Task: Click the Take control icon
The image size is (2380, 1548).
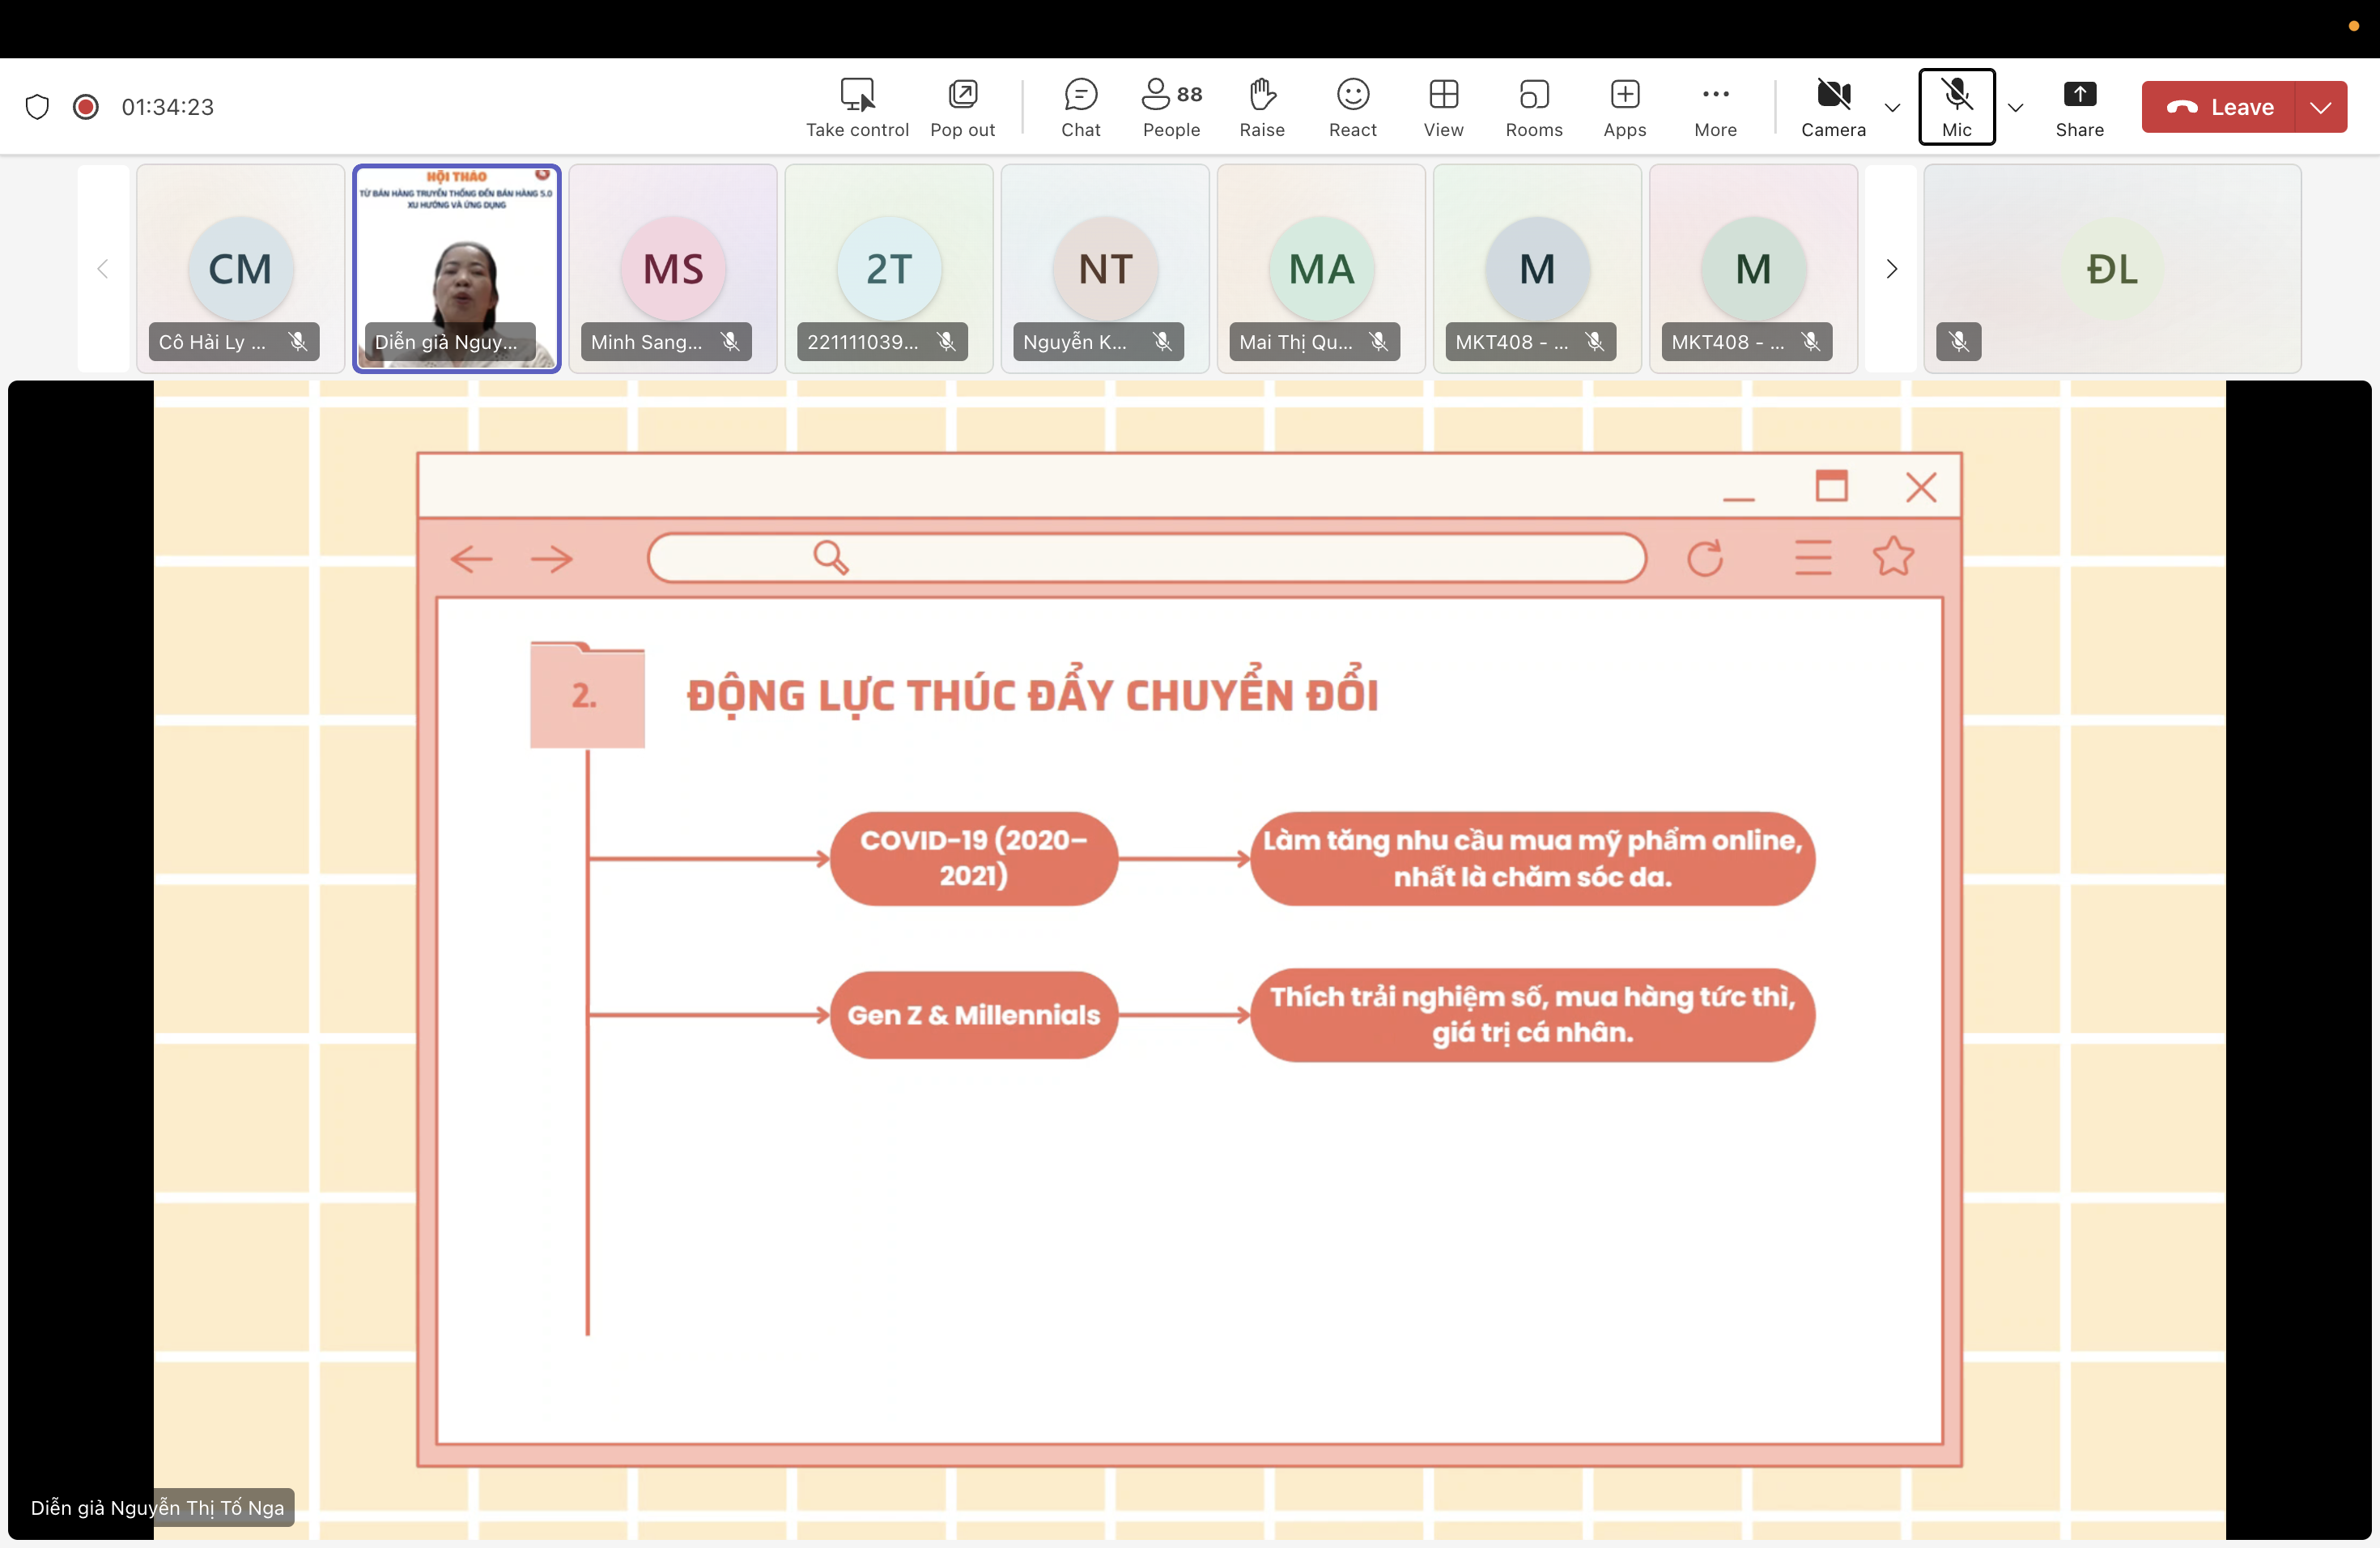Action: 857,107
